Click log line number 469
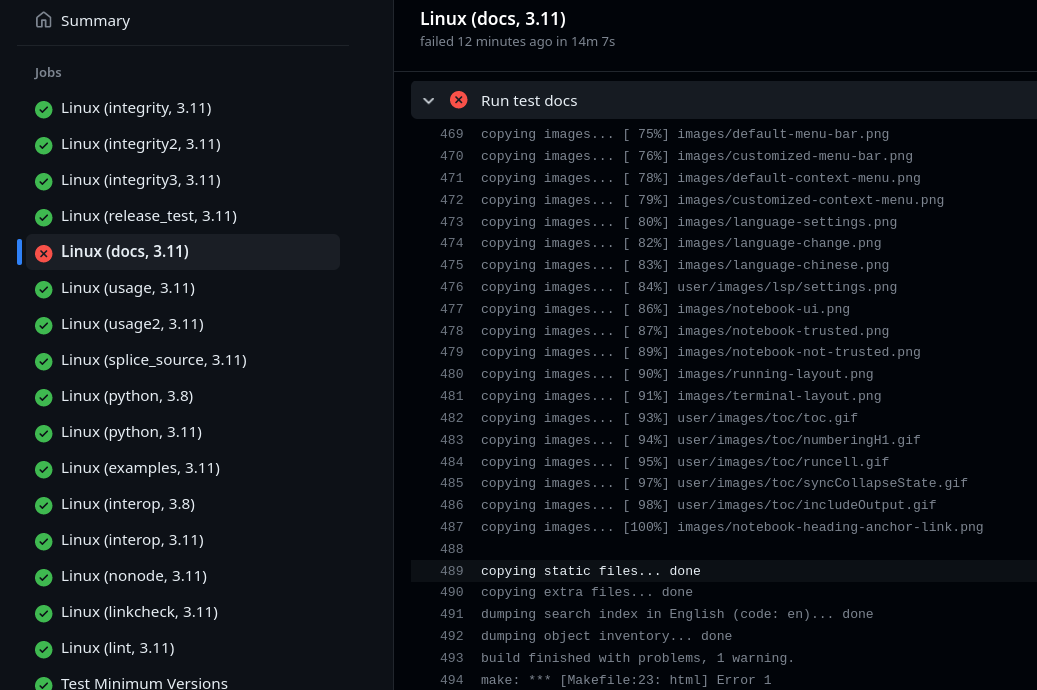Viewport: 1037px width, 690px height. coord(452,134)
